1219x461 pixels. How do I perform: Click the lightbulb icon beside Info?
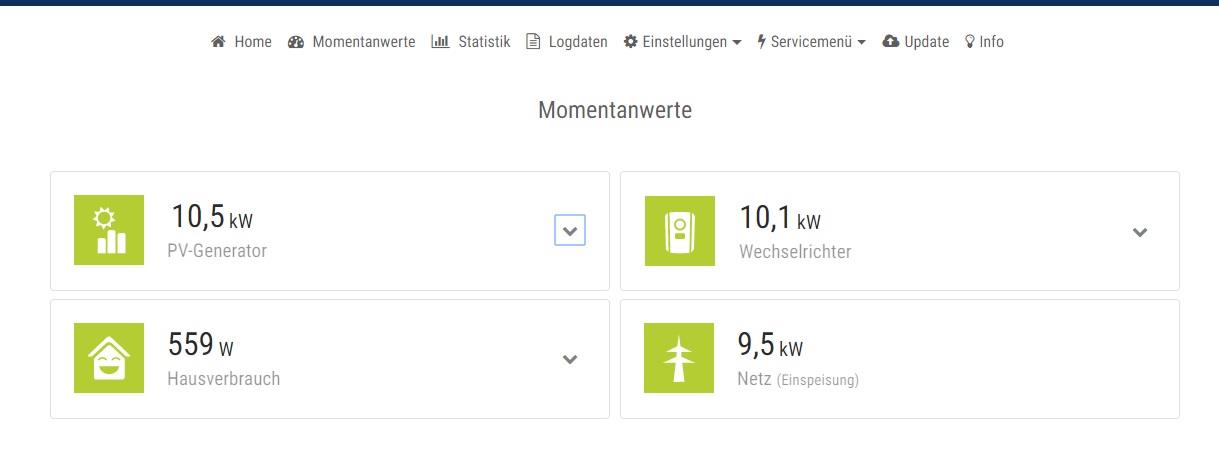pos(969,42)
